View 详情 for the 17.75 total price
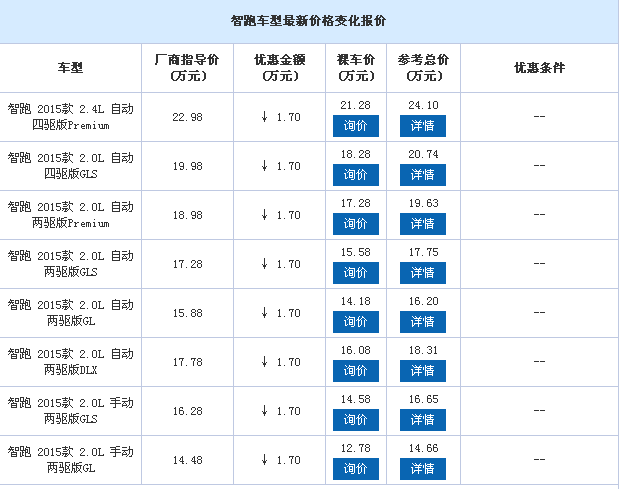Screen dimensions: 619x489 (x=423, y=273)
